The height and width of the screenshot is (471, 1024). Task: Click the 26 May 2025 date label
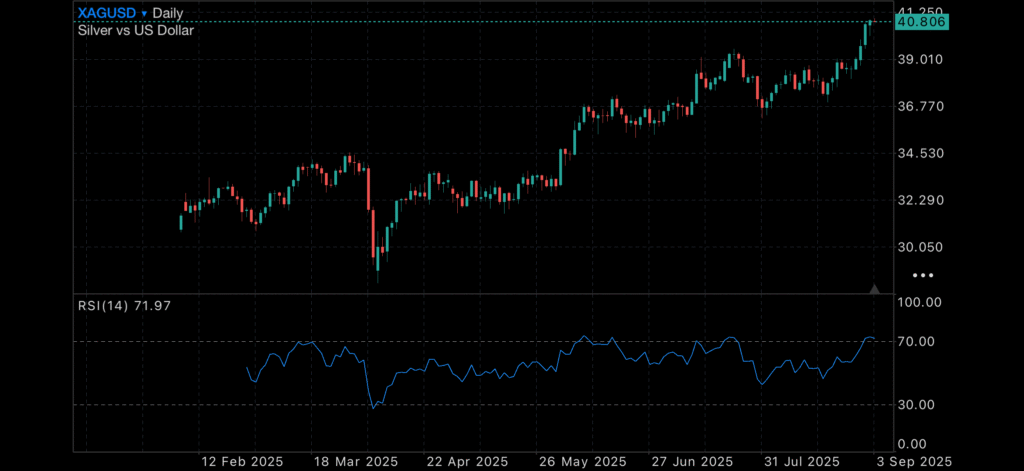tap(583, 462)
